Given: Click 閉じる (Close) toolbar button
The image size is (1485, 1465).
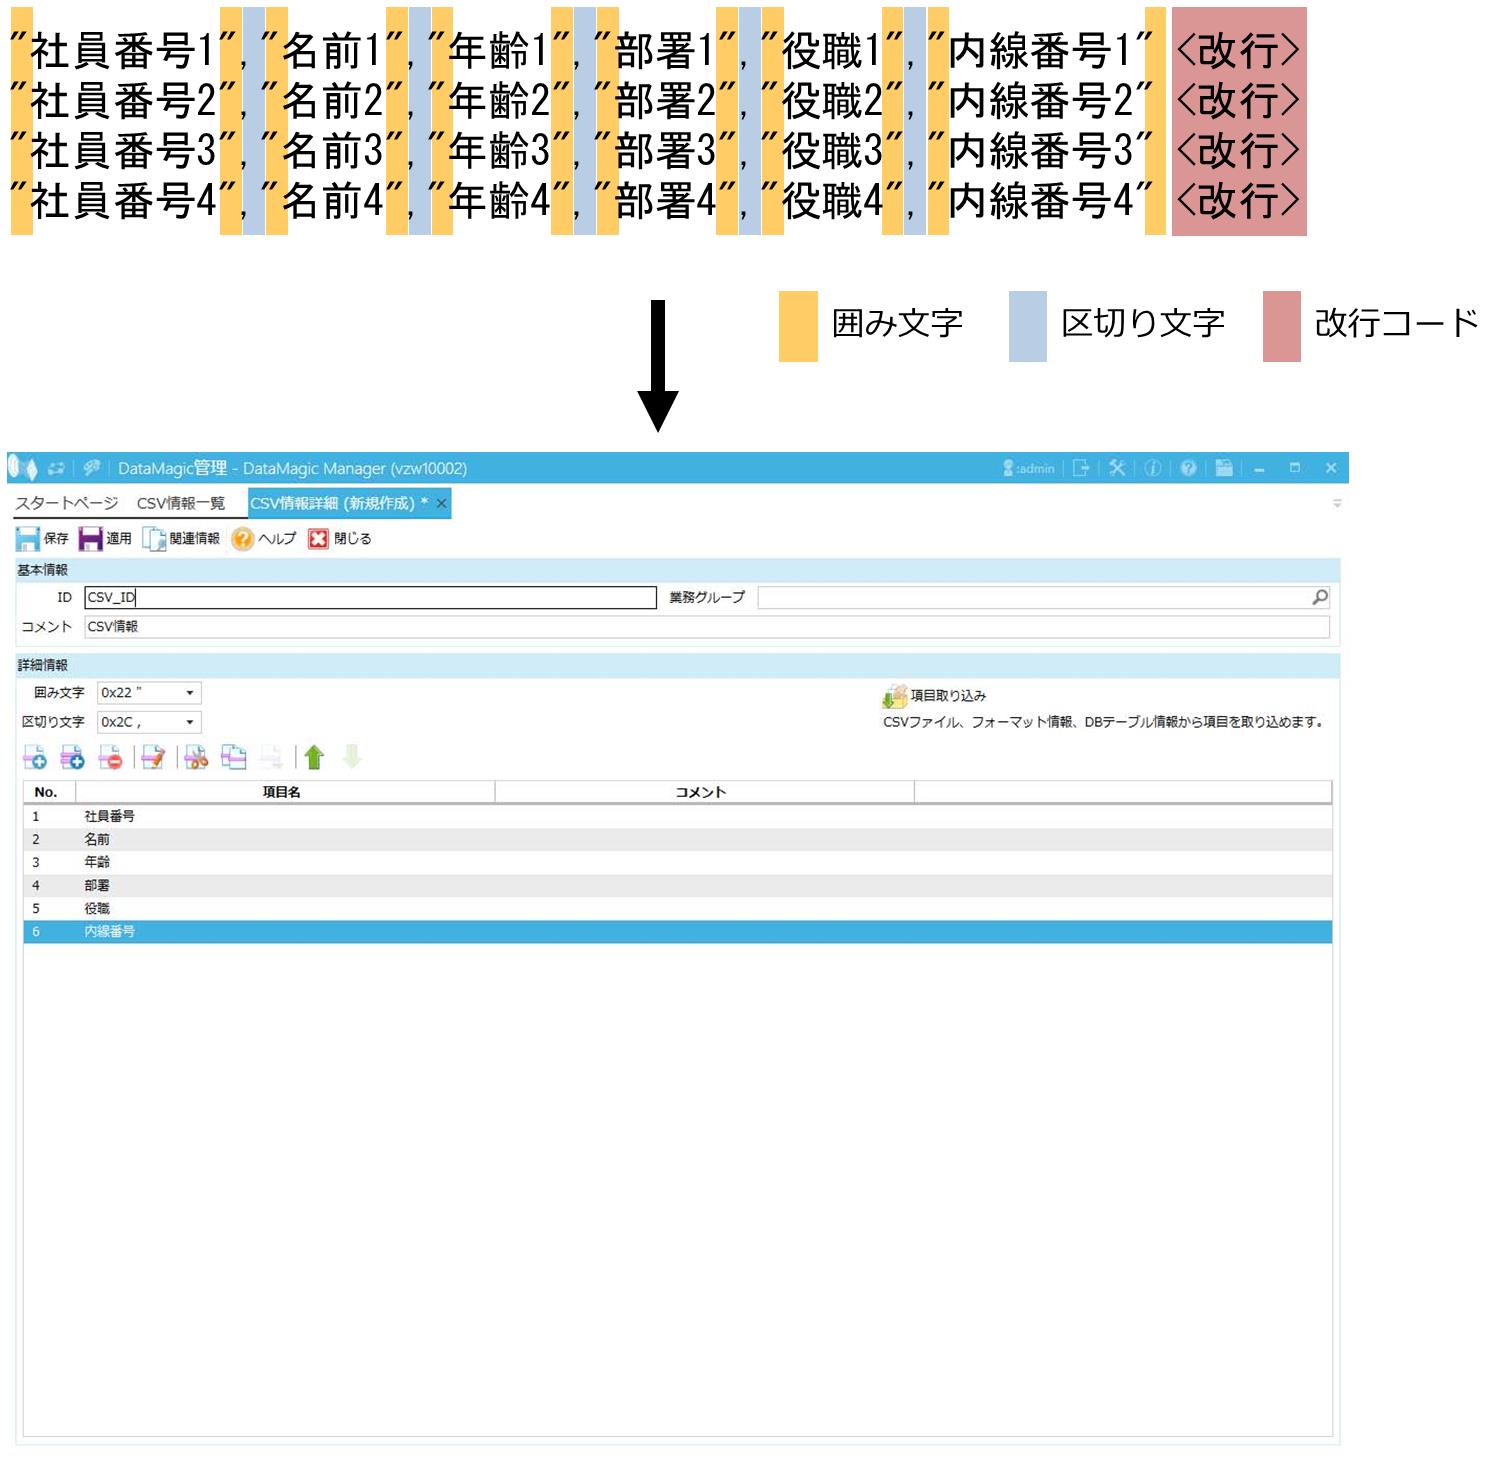Looking at the screenshot, I should click(x=340, y=539).
